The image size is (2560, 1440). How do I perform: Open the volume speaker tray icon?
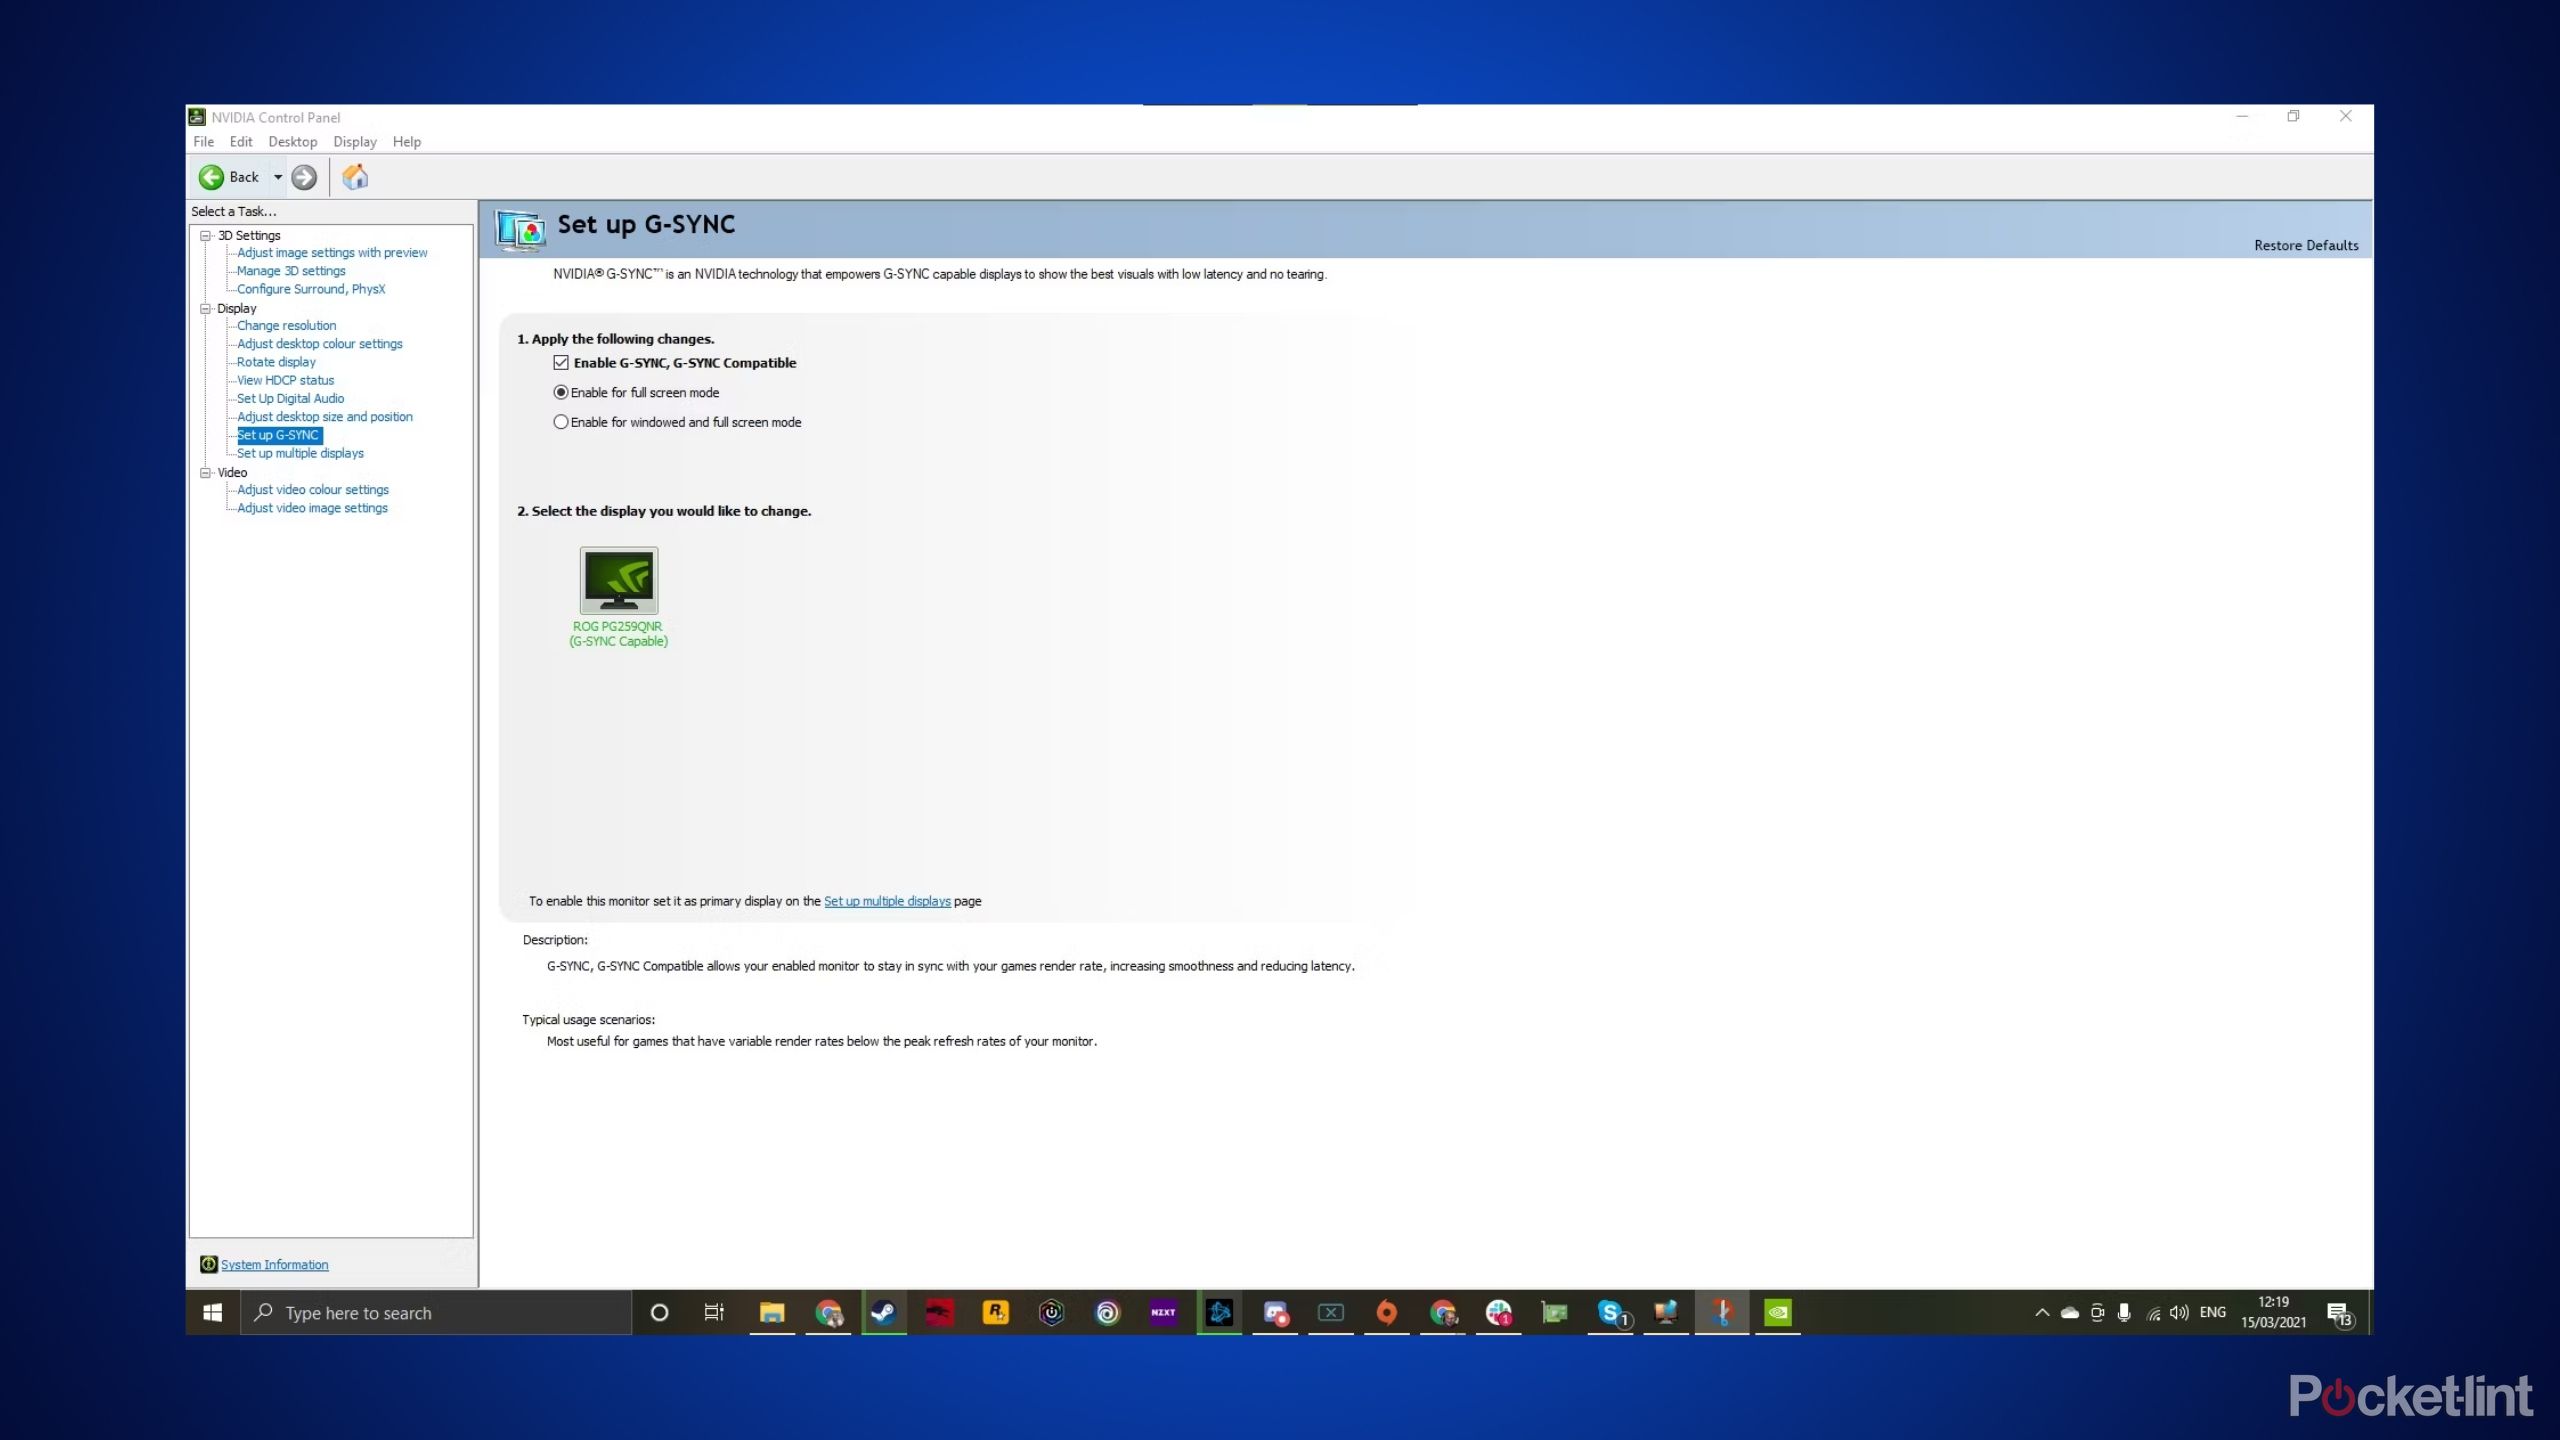point(2179,1313)
